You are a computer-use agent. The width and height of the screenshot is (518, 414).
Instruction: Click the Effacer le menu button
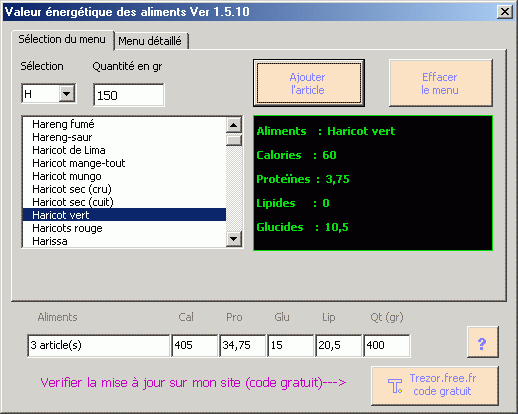[x=440, y=83]
